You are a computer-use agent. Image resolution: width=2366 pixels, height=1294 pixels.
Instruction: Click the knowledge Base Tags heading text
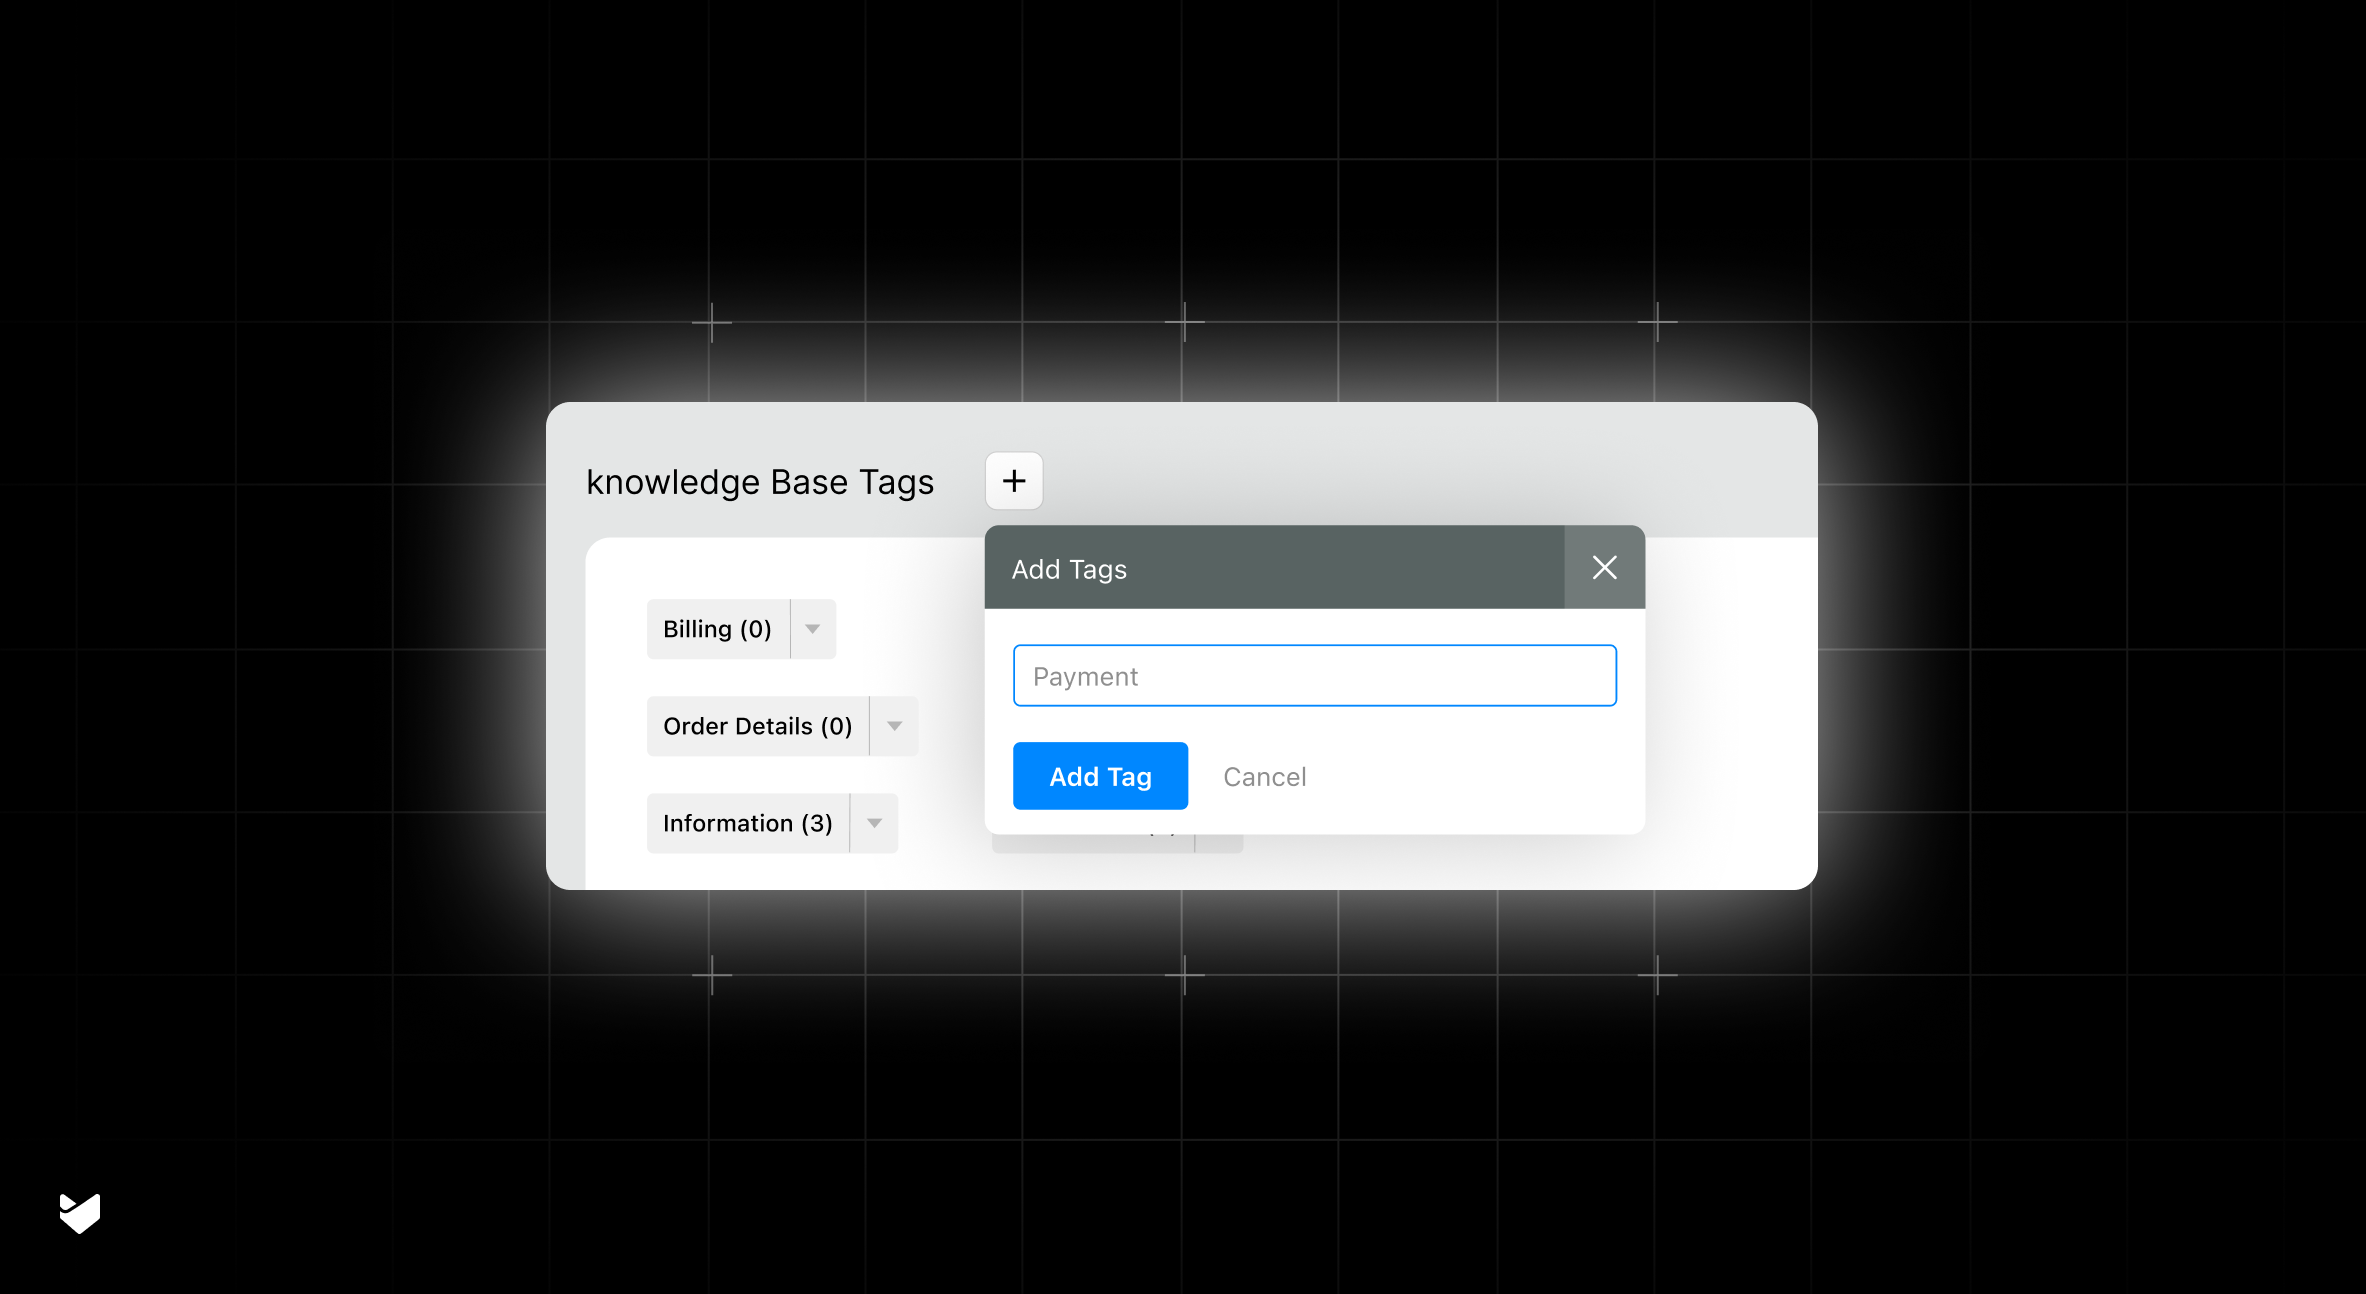point(759,482)
